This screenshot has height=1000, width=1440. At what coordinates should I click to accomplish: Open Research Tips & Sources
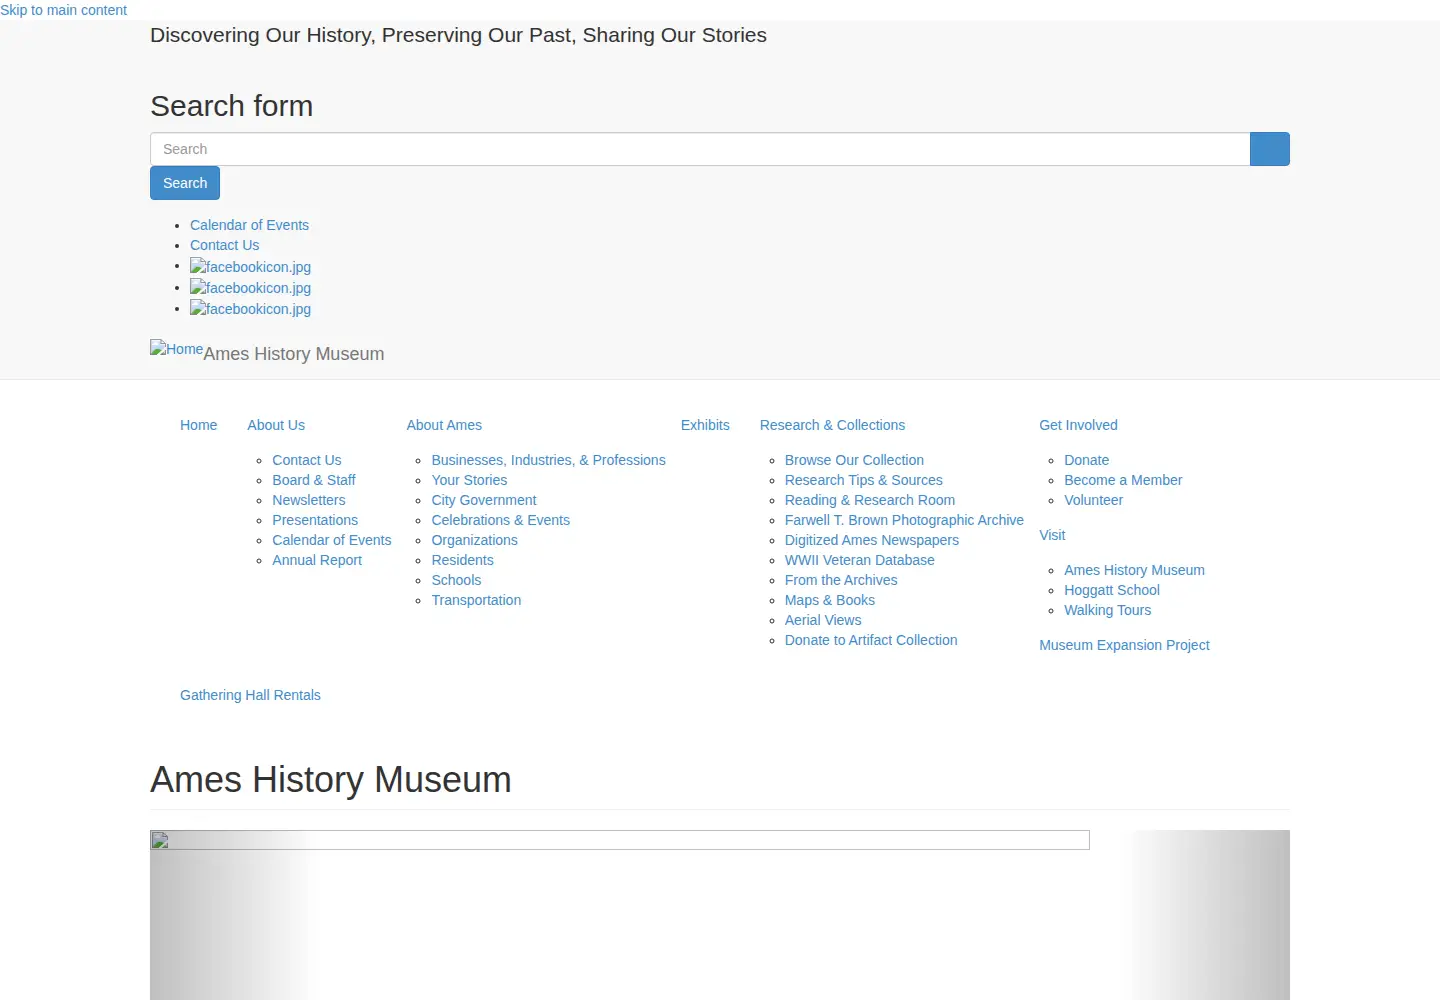point(864,480)
